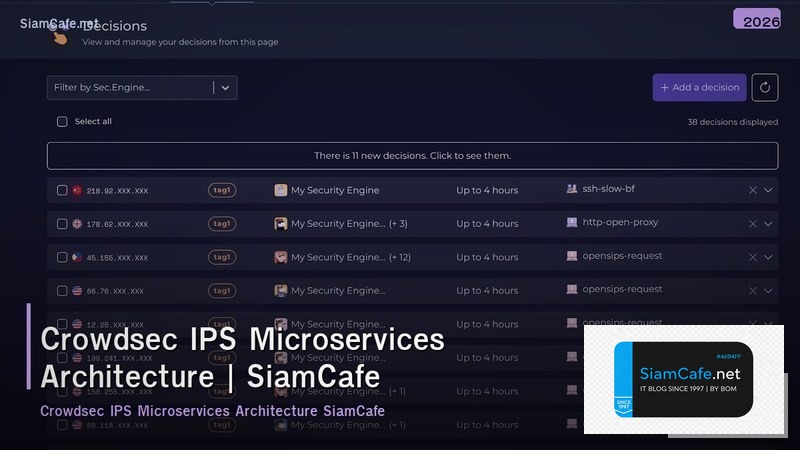This screenshot has height=450, width=800.
Task: Click the scenario icon next to http-open-proxy
Action: pos(572,222)
